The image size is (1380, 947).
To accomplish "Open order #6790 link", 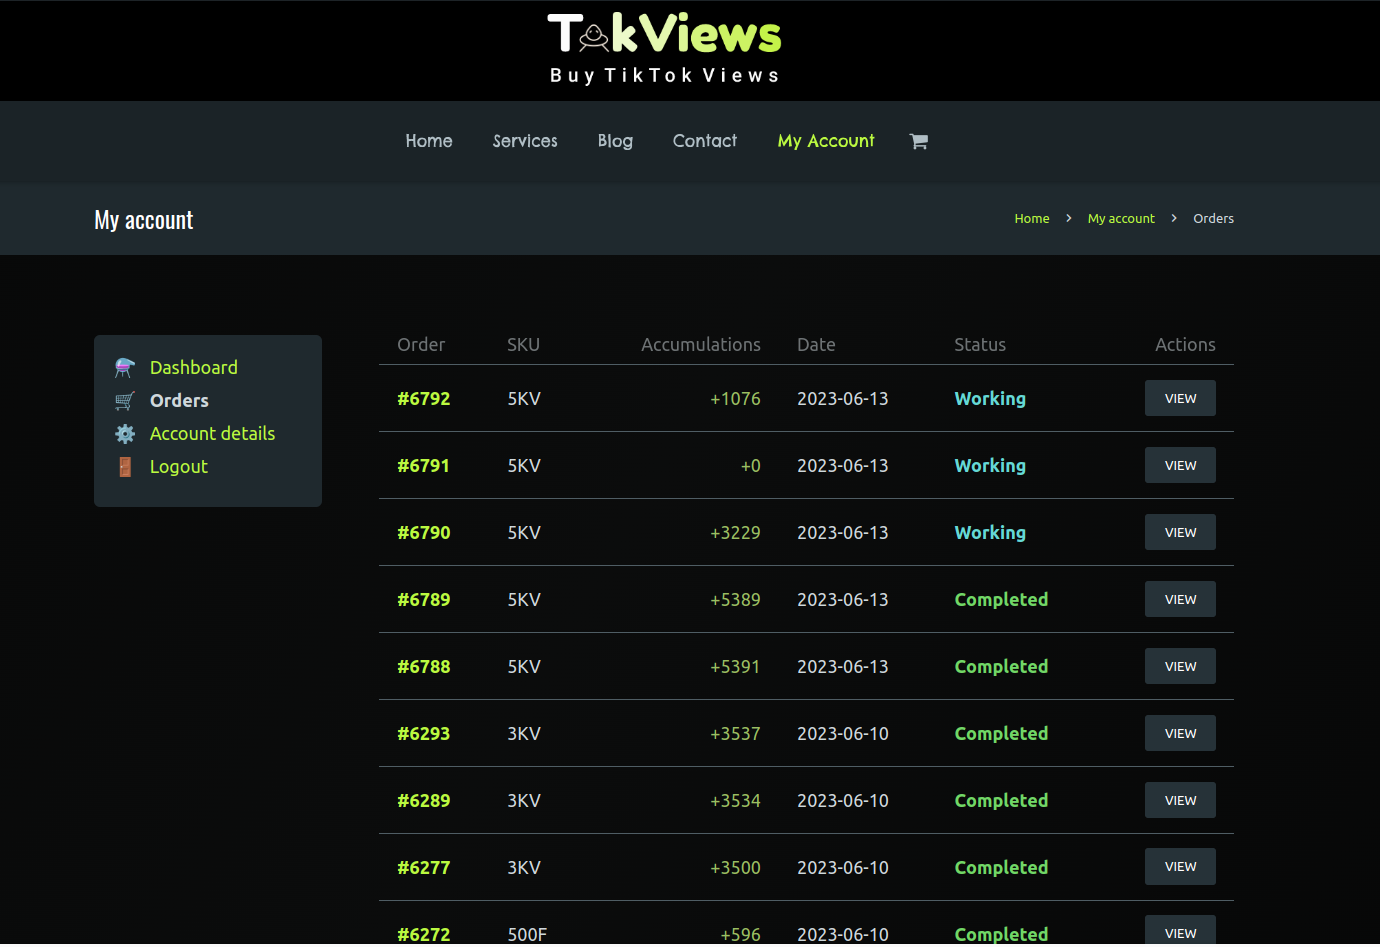I will pos(424,533).
